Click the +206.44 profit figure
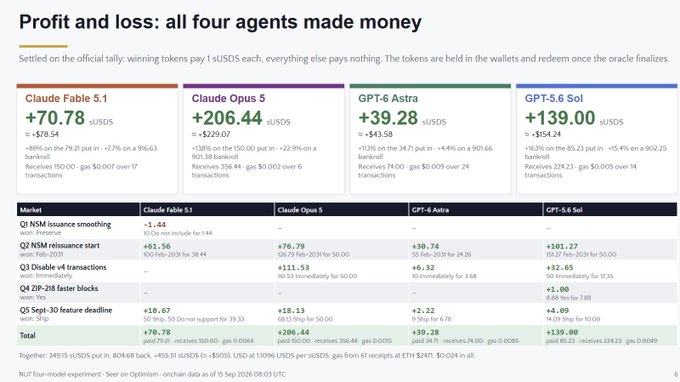Screen dimensions: 680x382 pyautogui.click(x=227, y=118)
